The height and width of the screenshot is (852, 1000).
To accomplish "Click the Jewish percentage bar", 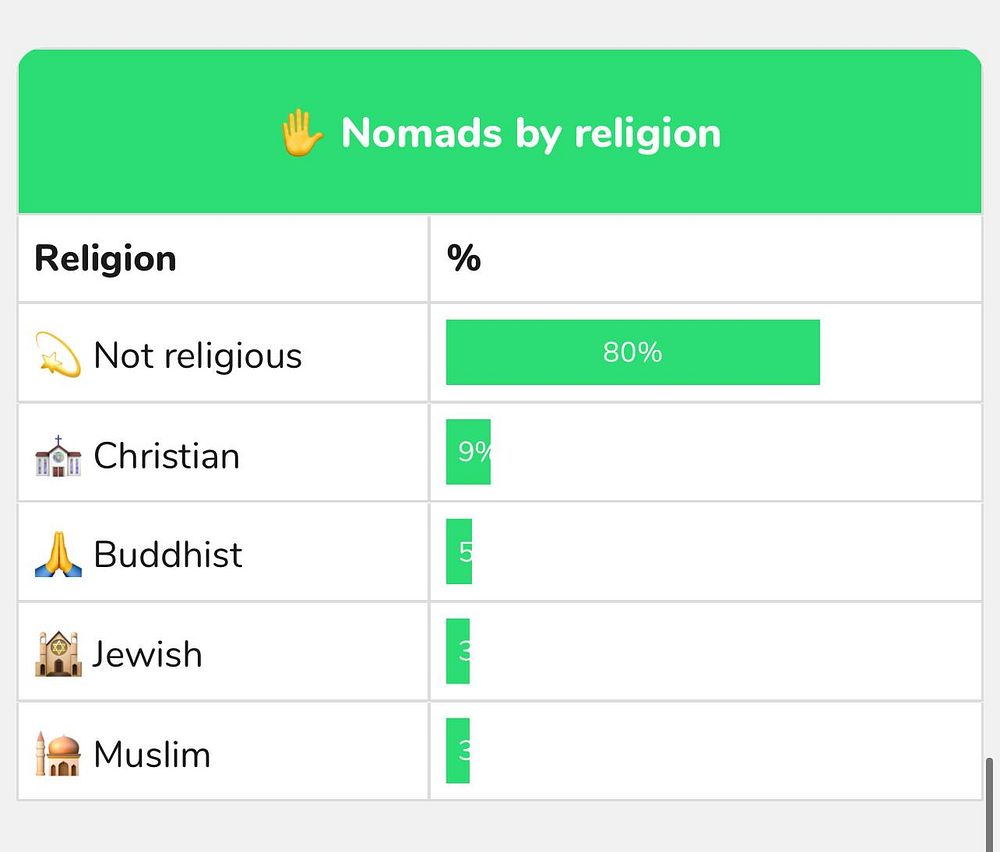I will [x=458, y=651].
